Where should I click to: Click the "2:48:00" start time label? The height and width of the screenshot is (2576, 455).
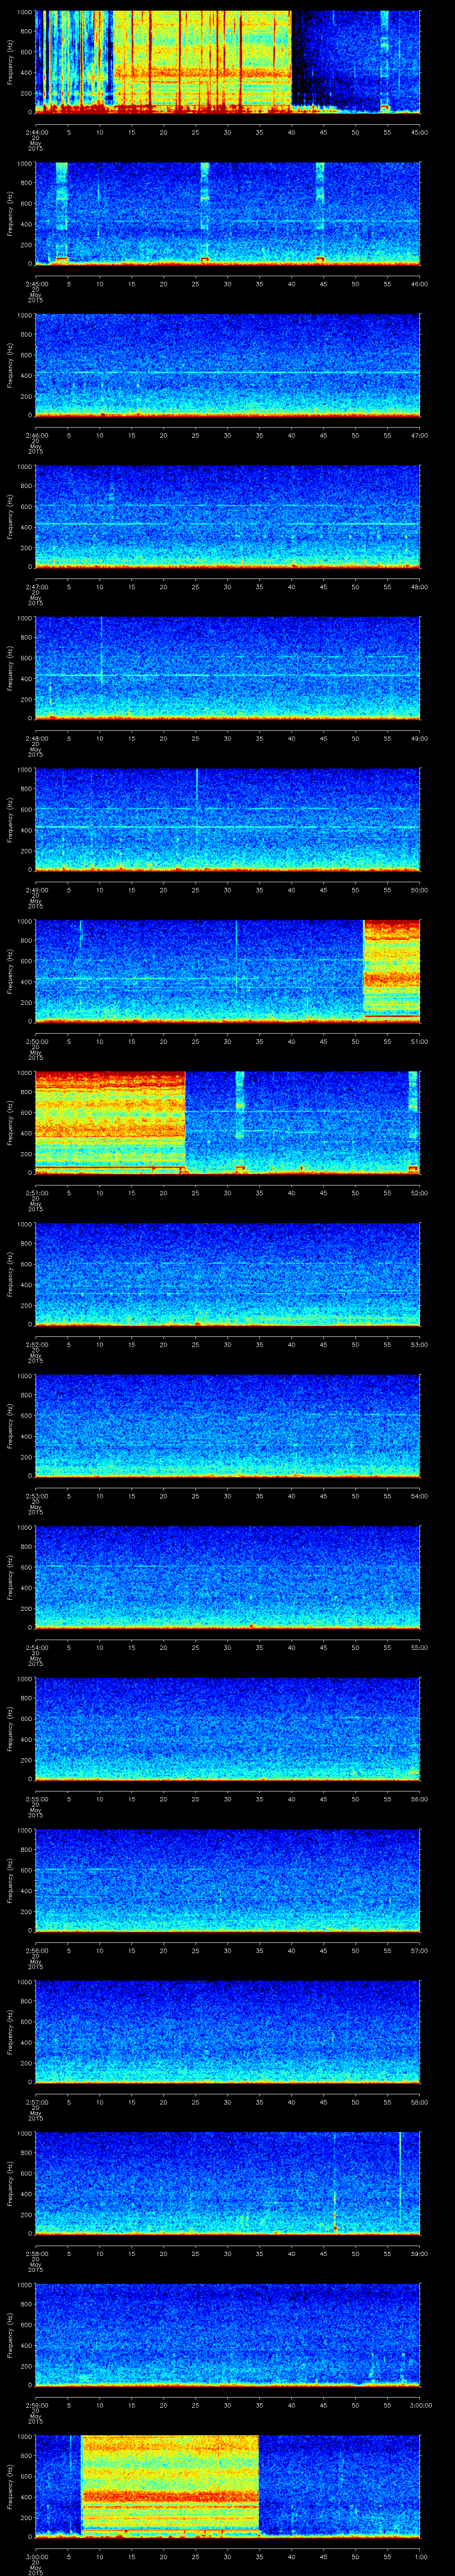[x=36, y=738]
